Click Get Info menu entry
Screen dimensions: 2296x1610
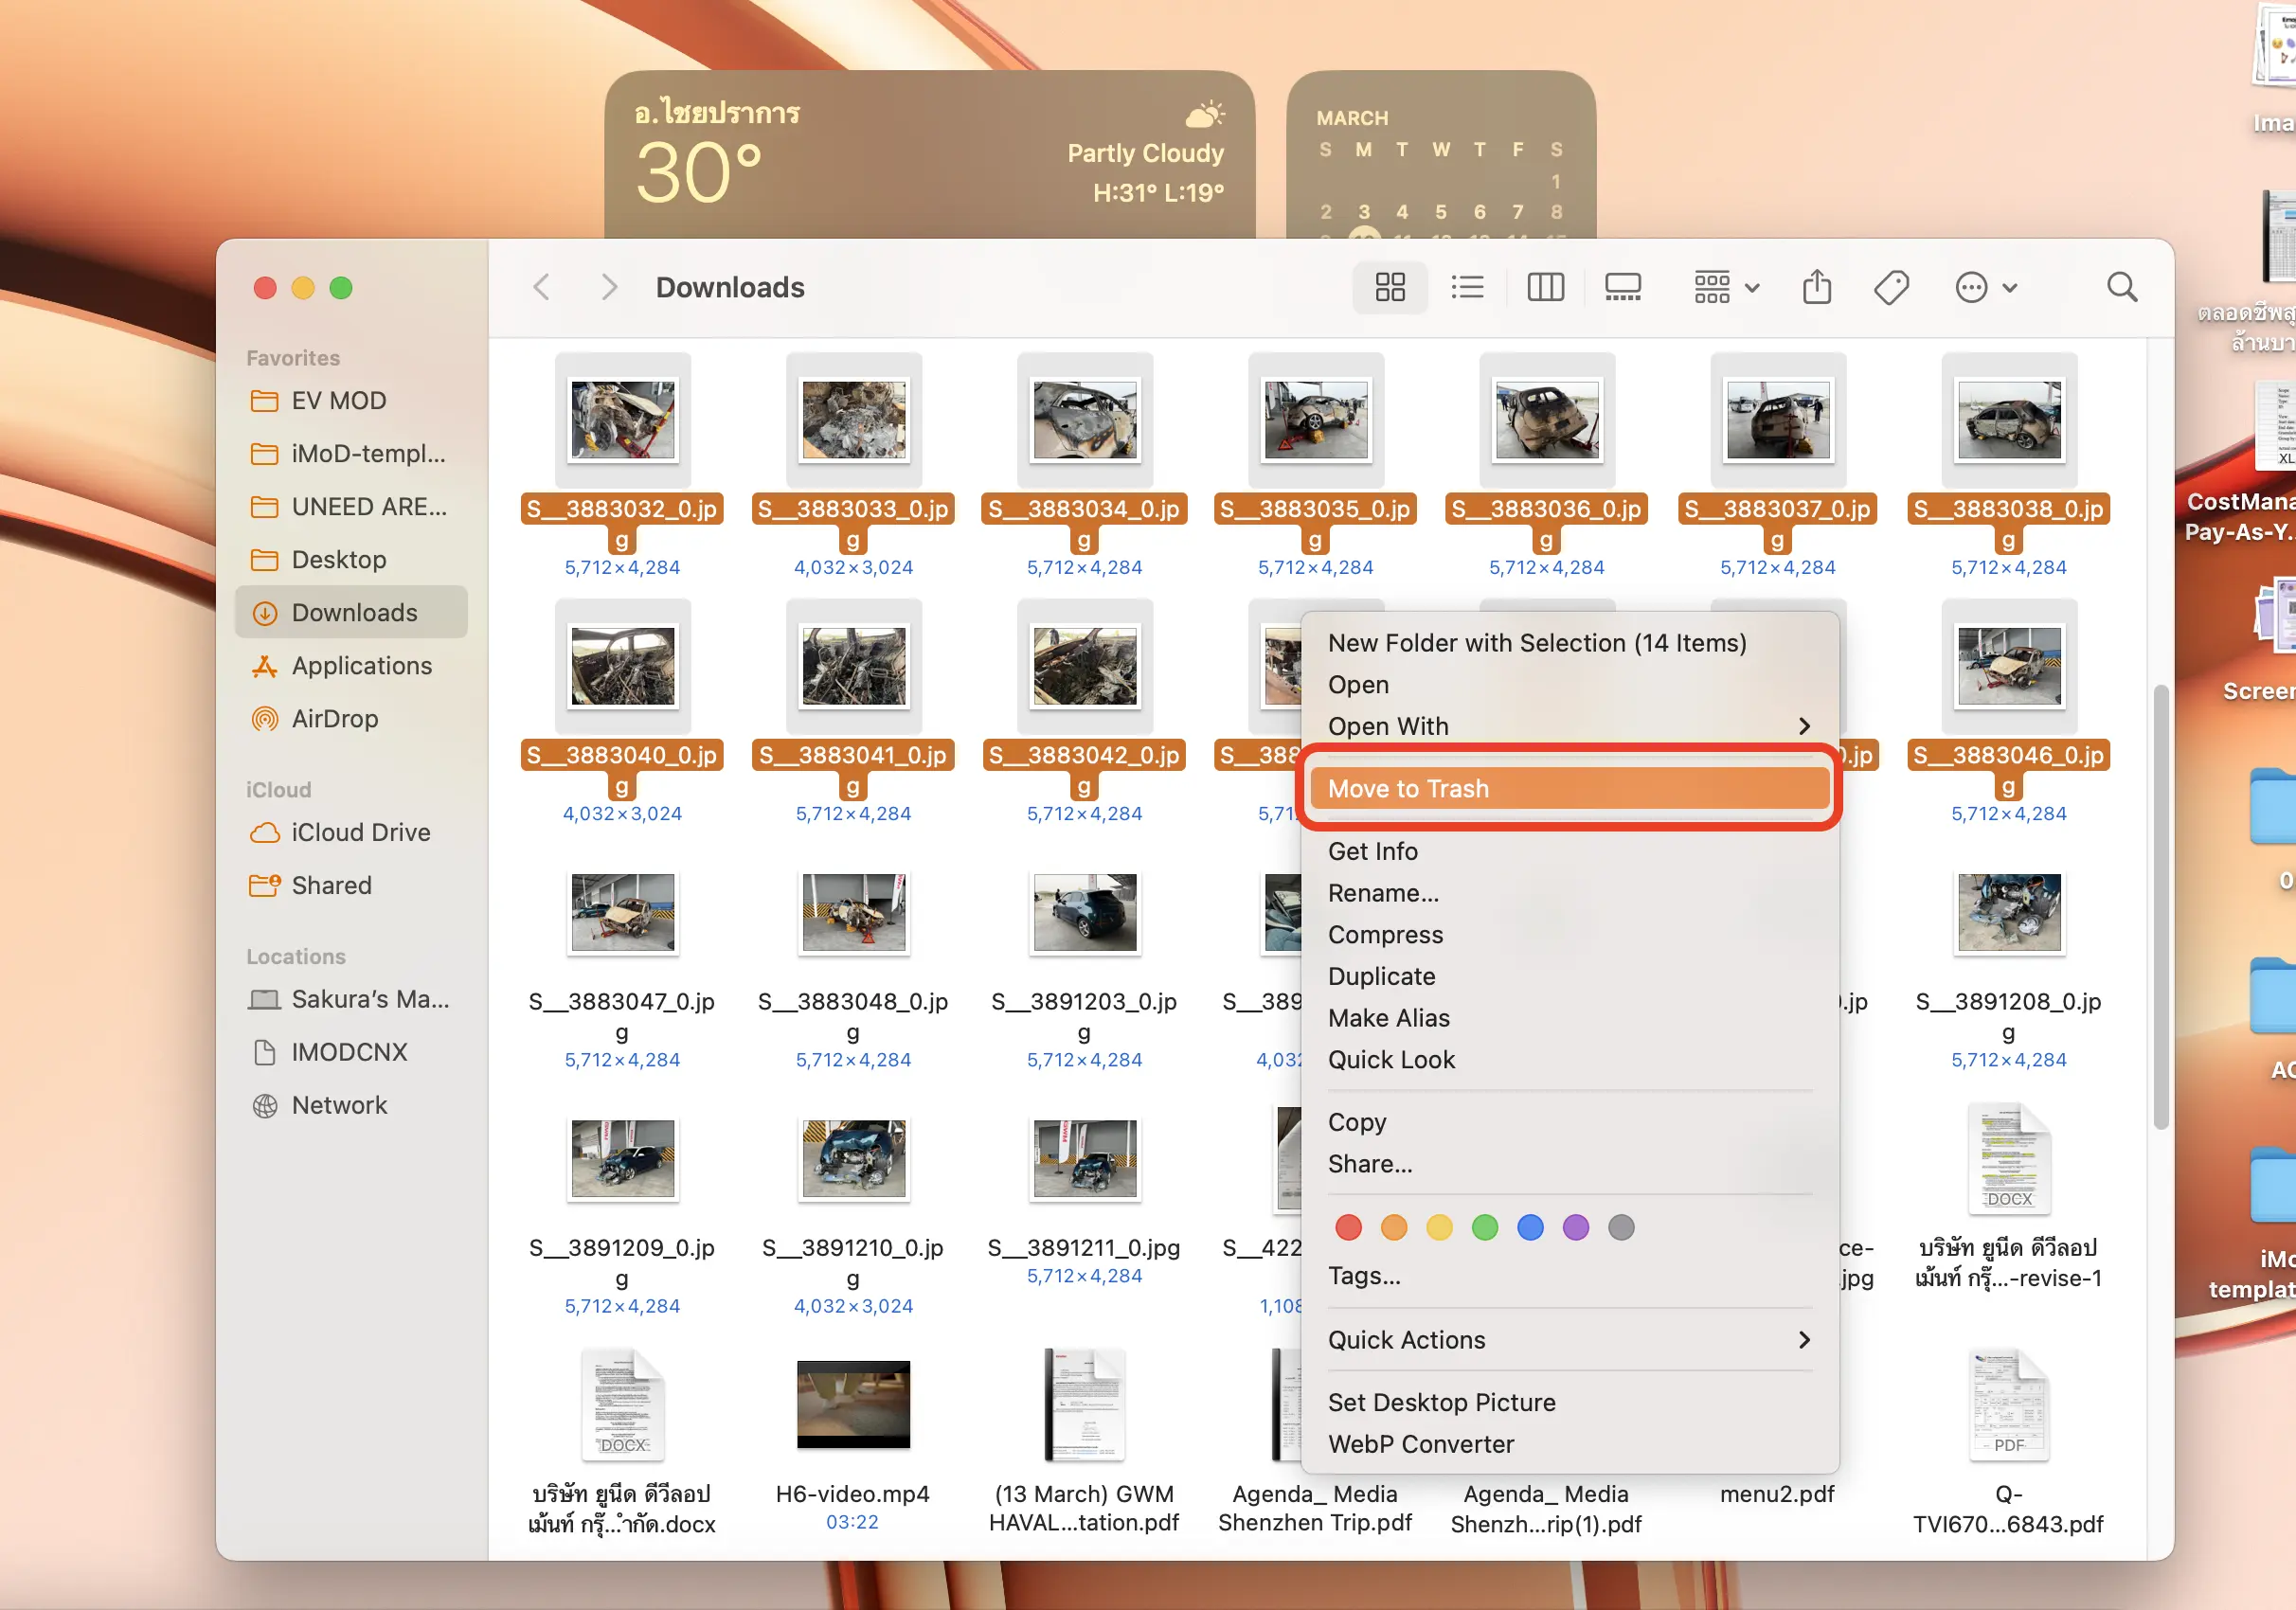coord(1372,851)
